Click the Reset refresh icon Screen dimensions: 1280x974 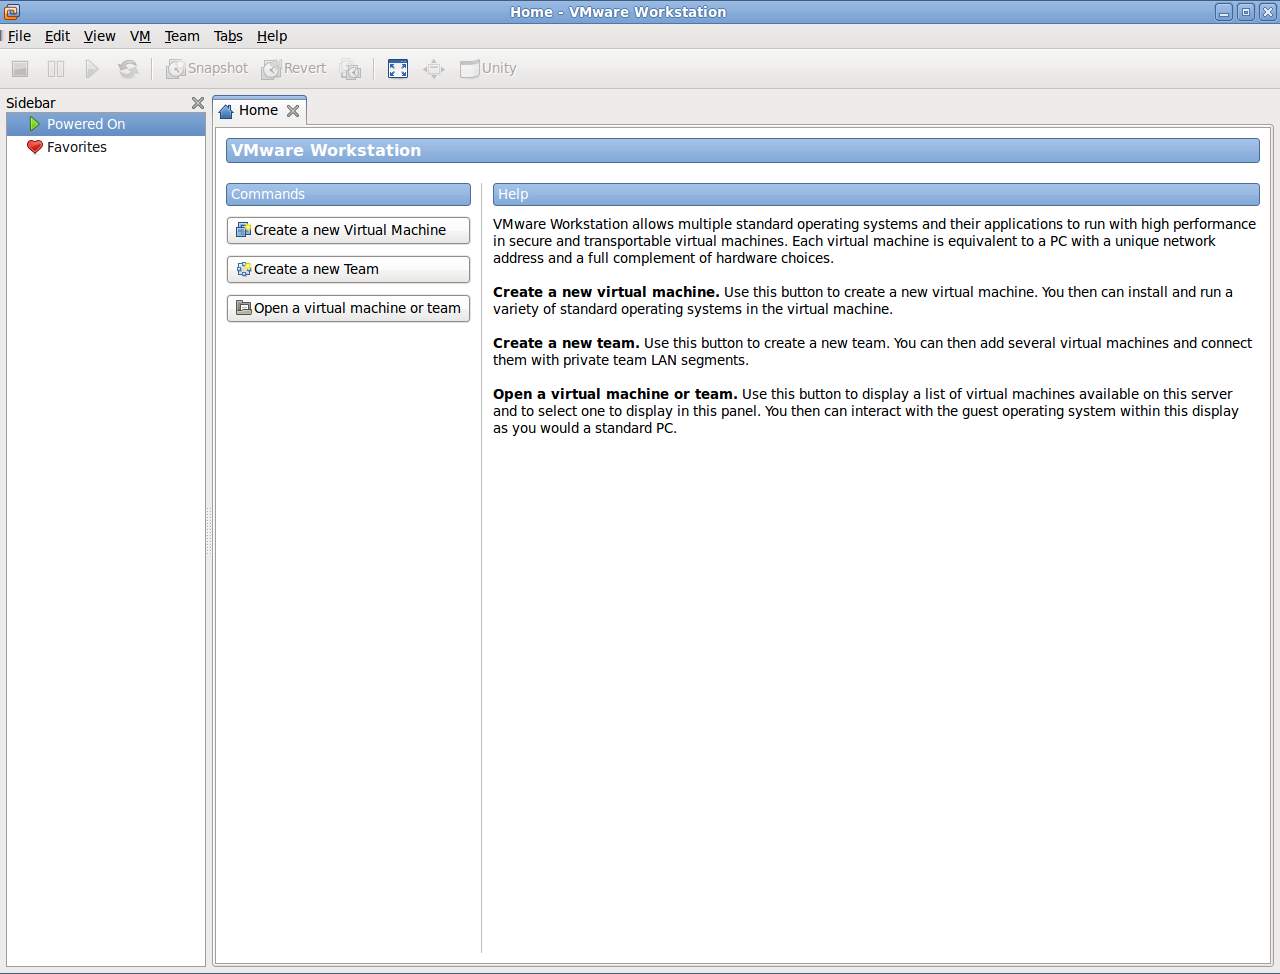coord(128,69)
